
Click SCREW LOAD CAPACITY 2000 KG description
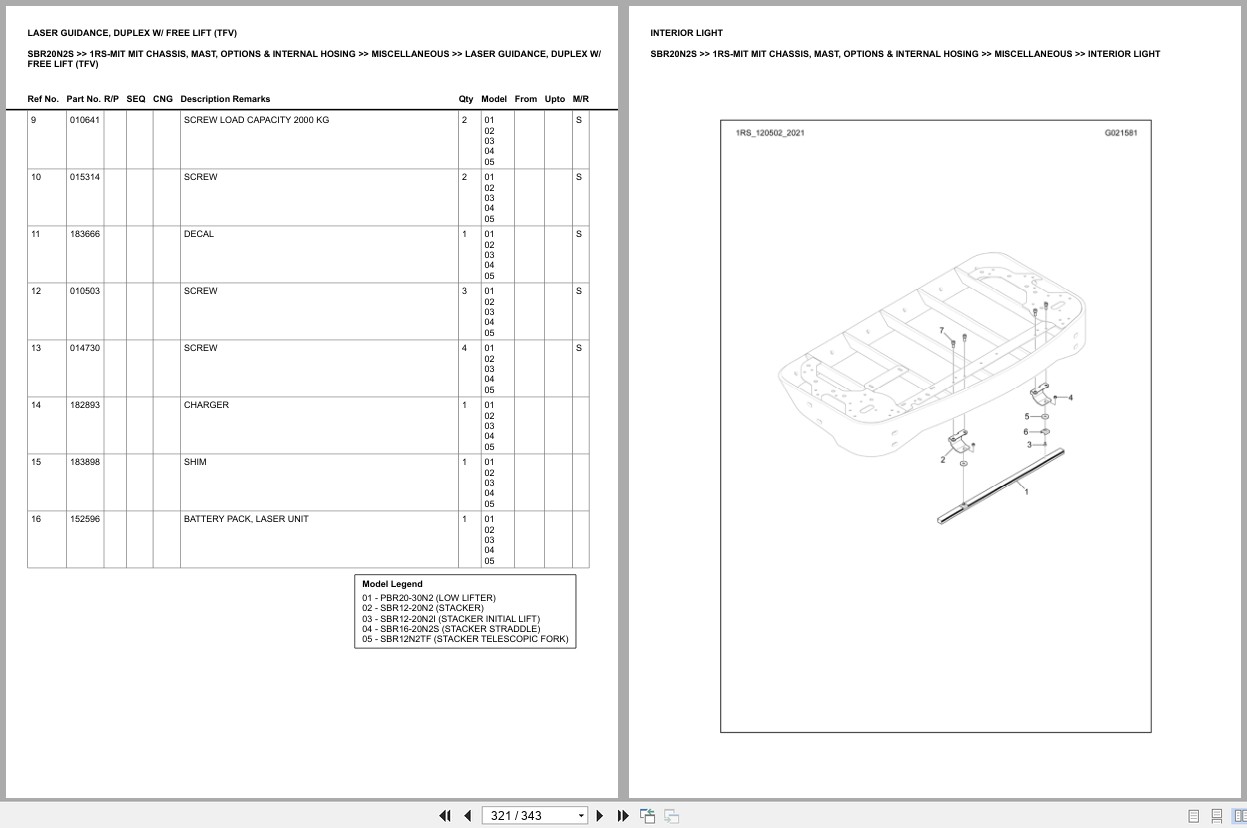tap(256, 120)
